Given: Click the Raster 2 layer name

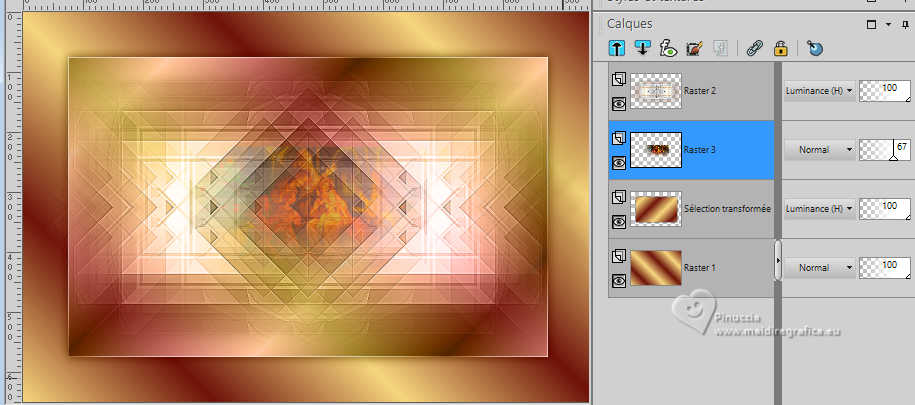Looking at the screenshot, I should pos(700,91).
